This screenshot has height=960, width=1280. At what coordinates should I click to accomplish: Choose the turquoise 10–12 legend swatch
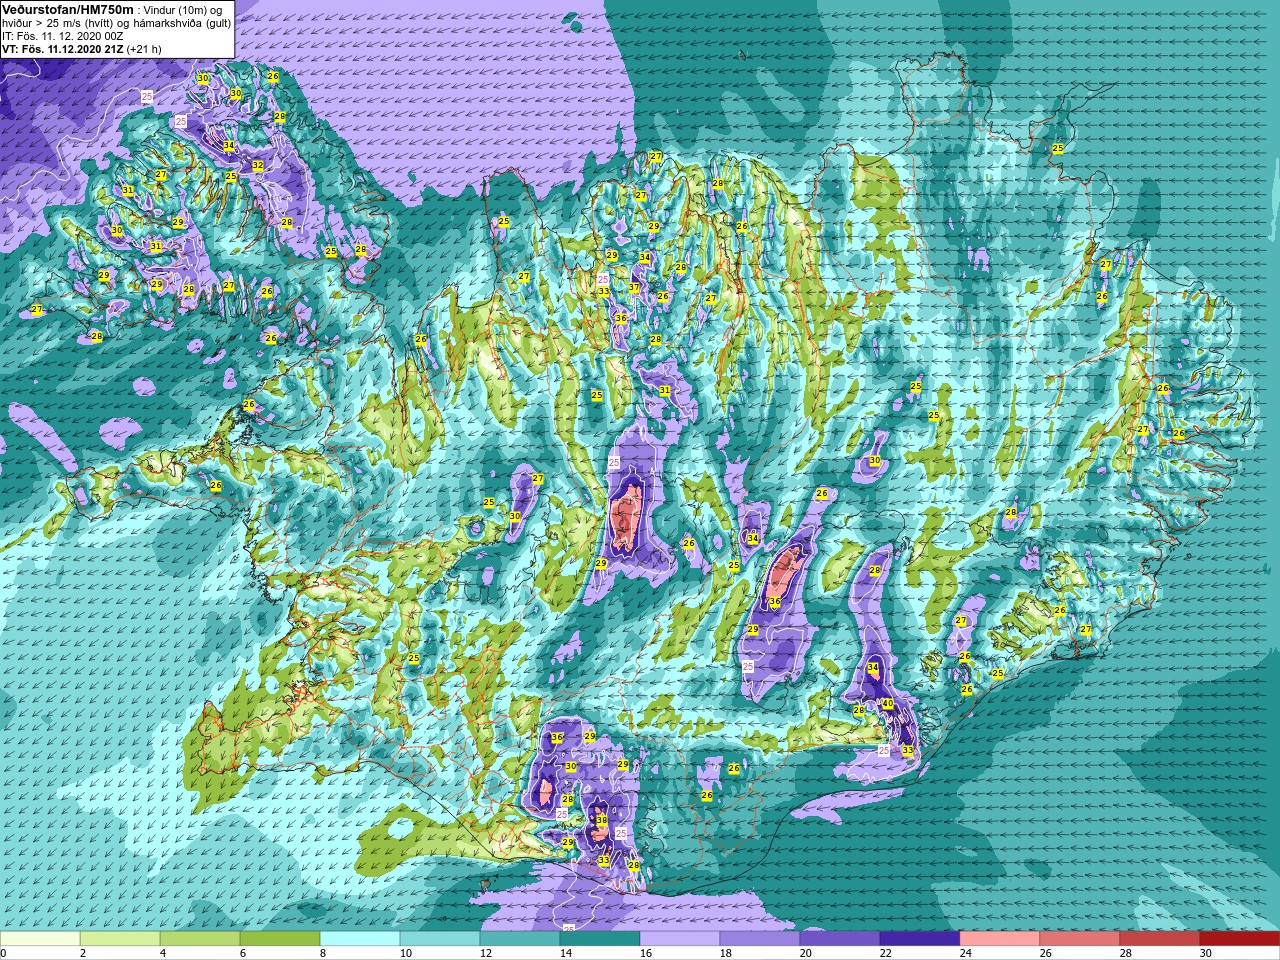point(440,939)
